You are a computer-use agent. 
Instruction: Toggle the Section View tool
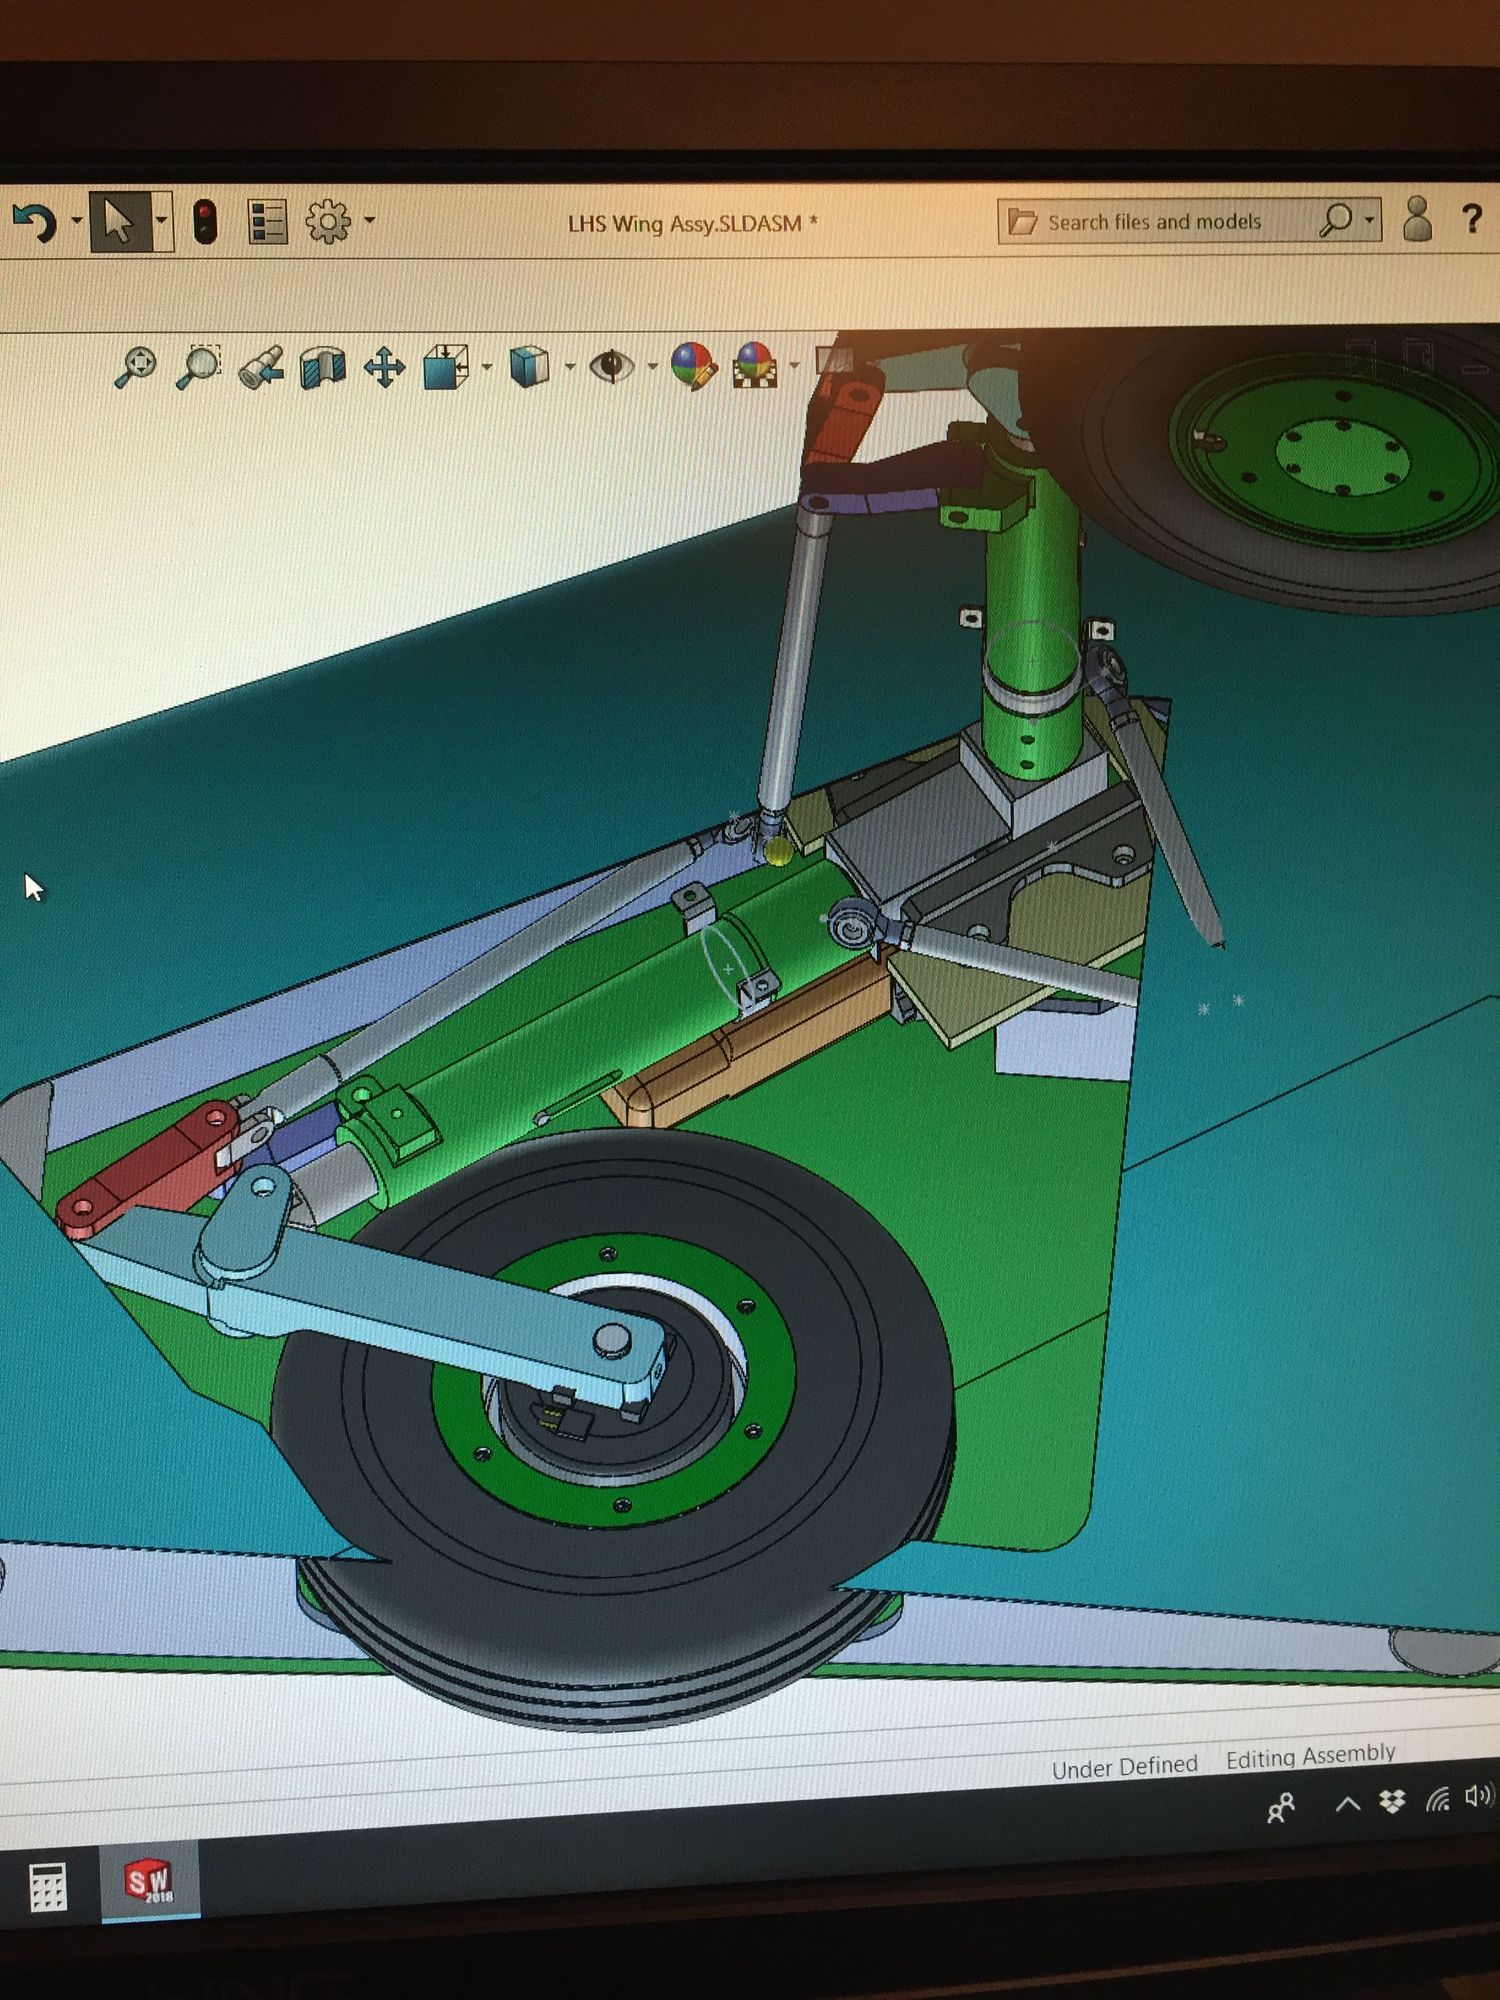point(322,367)
